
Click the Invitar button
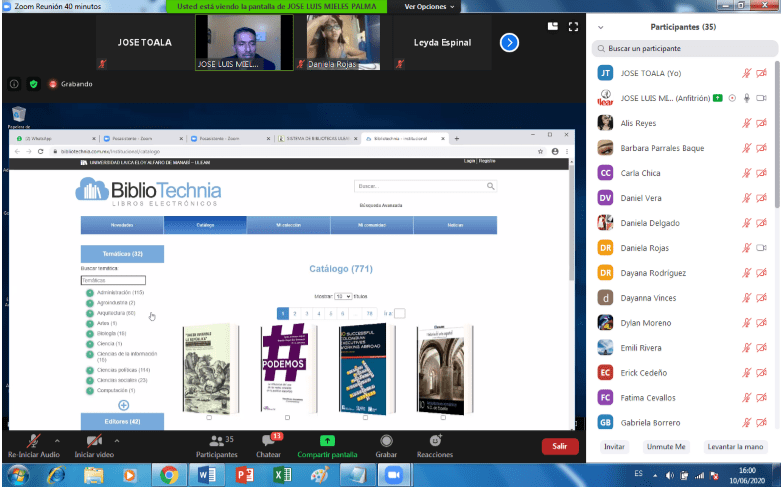[x=614, y=447]
